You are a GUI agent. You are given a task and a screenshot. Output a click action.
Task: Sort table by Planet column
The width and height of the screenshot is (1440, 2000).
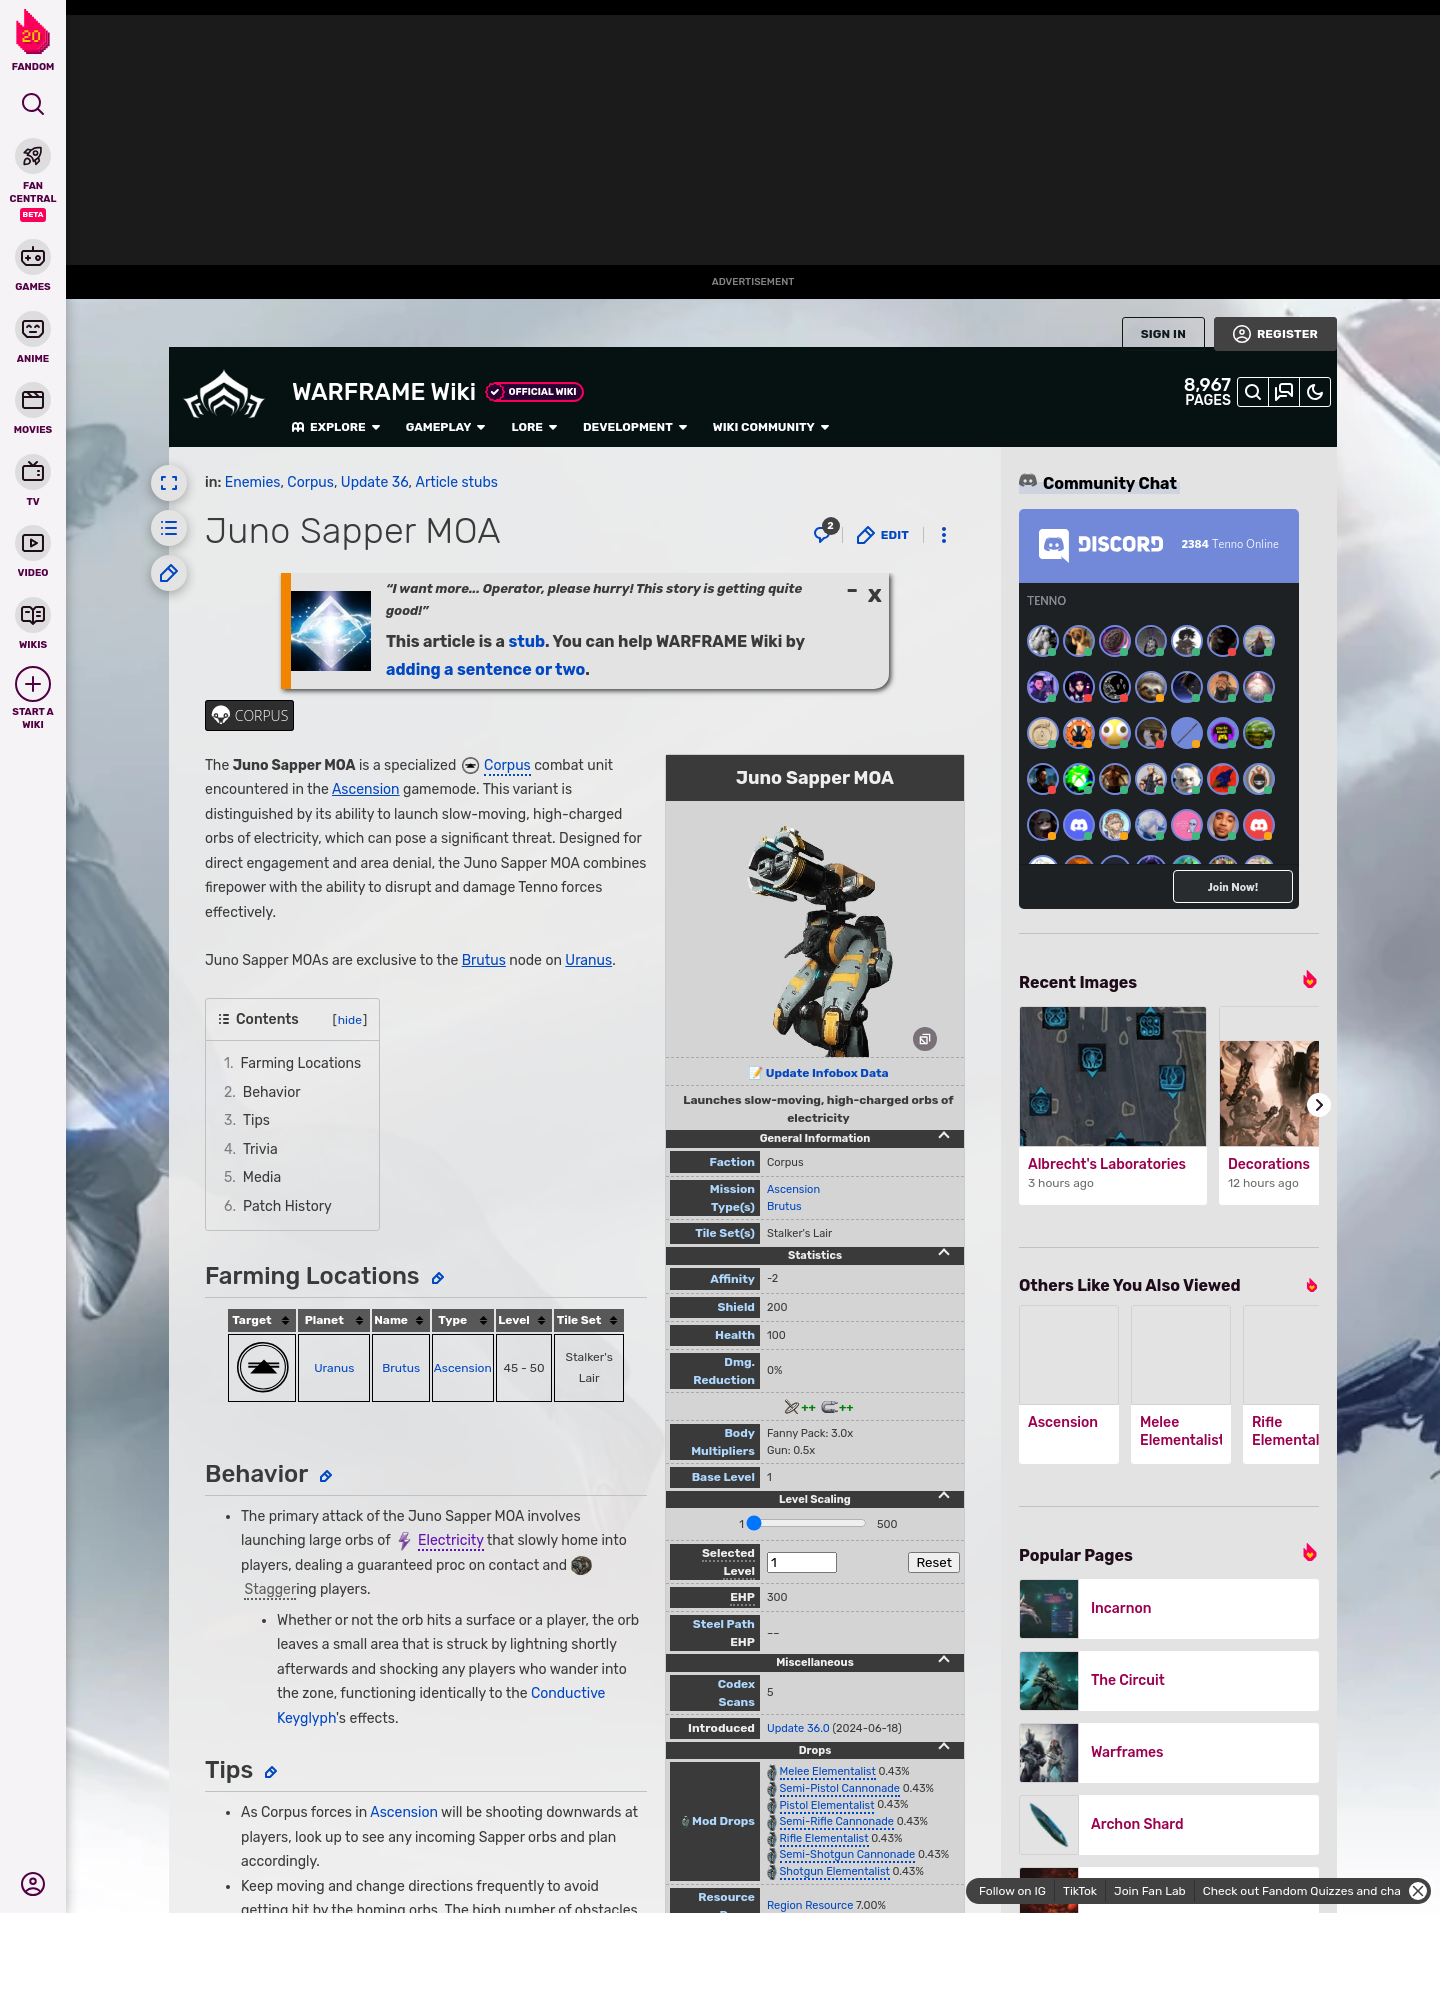(x=334, y=1320)
